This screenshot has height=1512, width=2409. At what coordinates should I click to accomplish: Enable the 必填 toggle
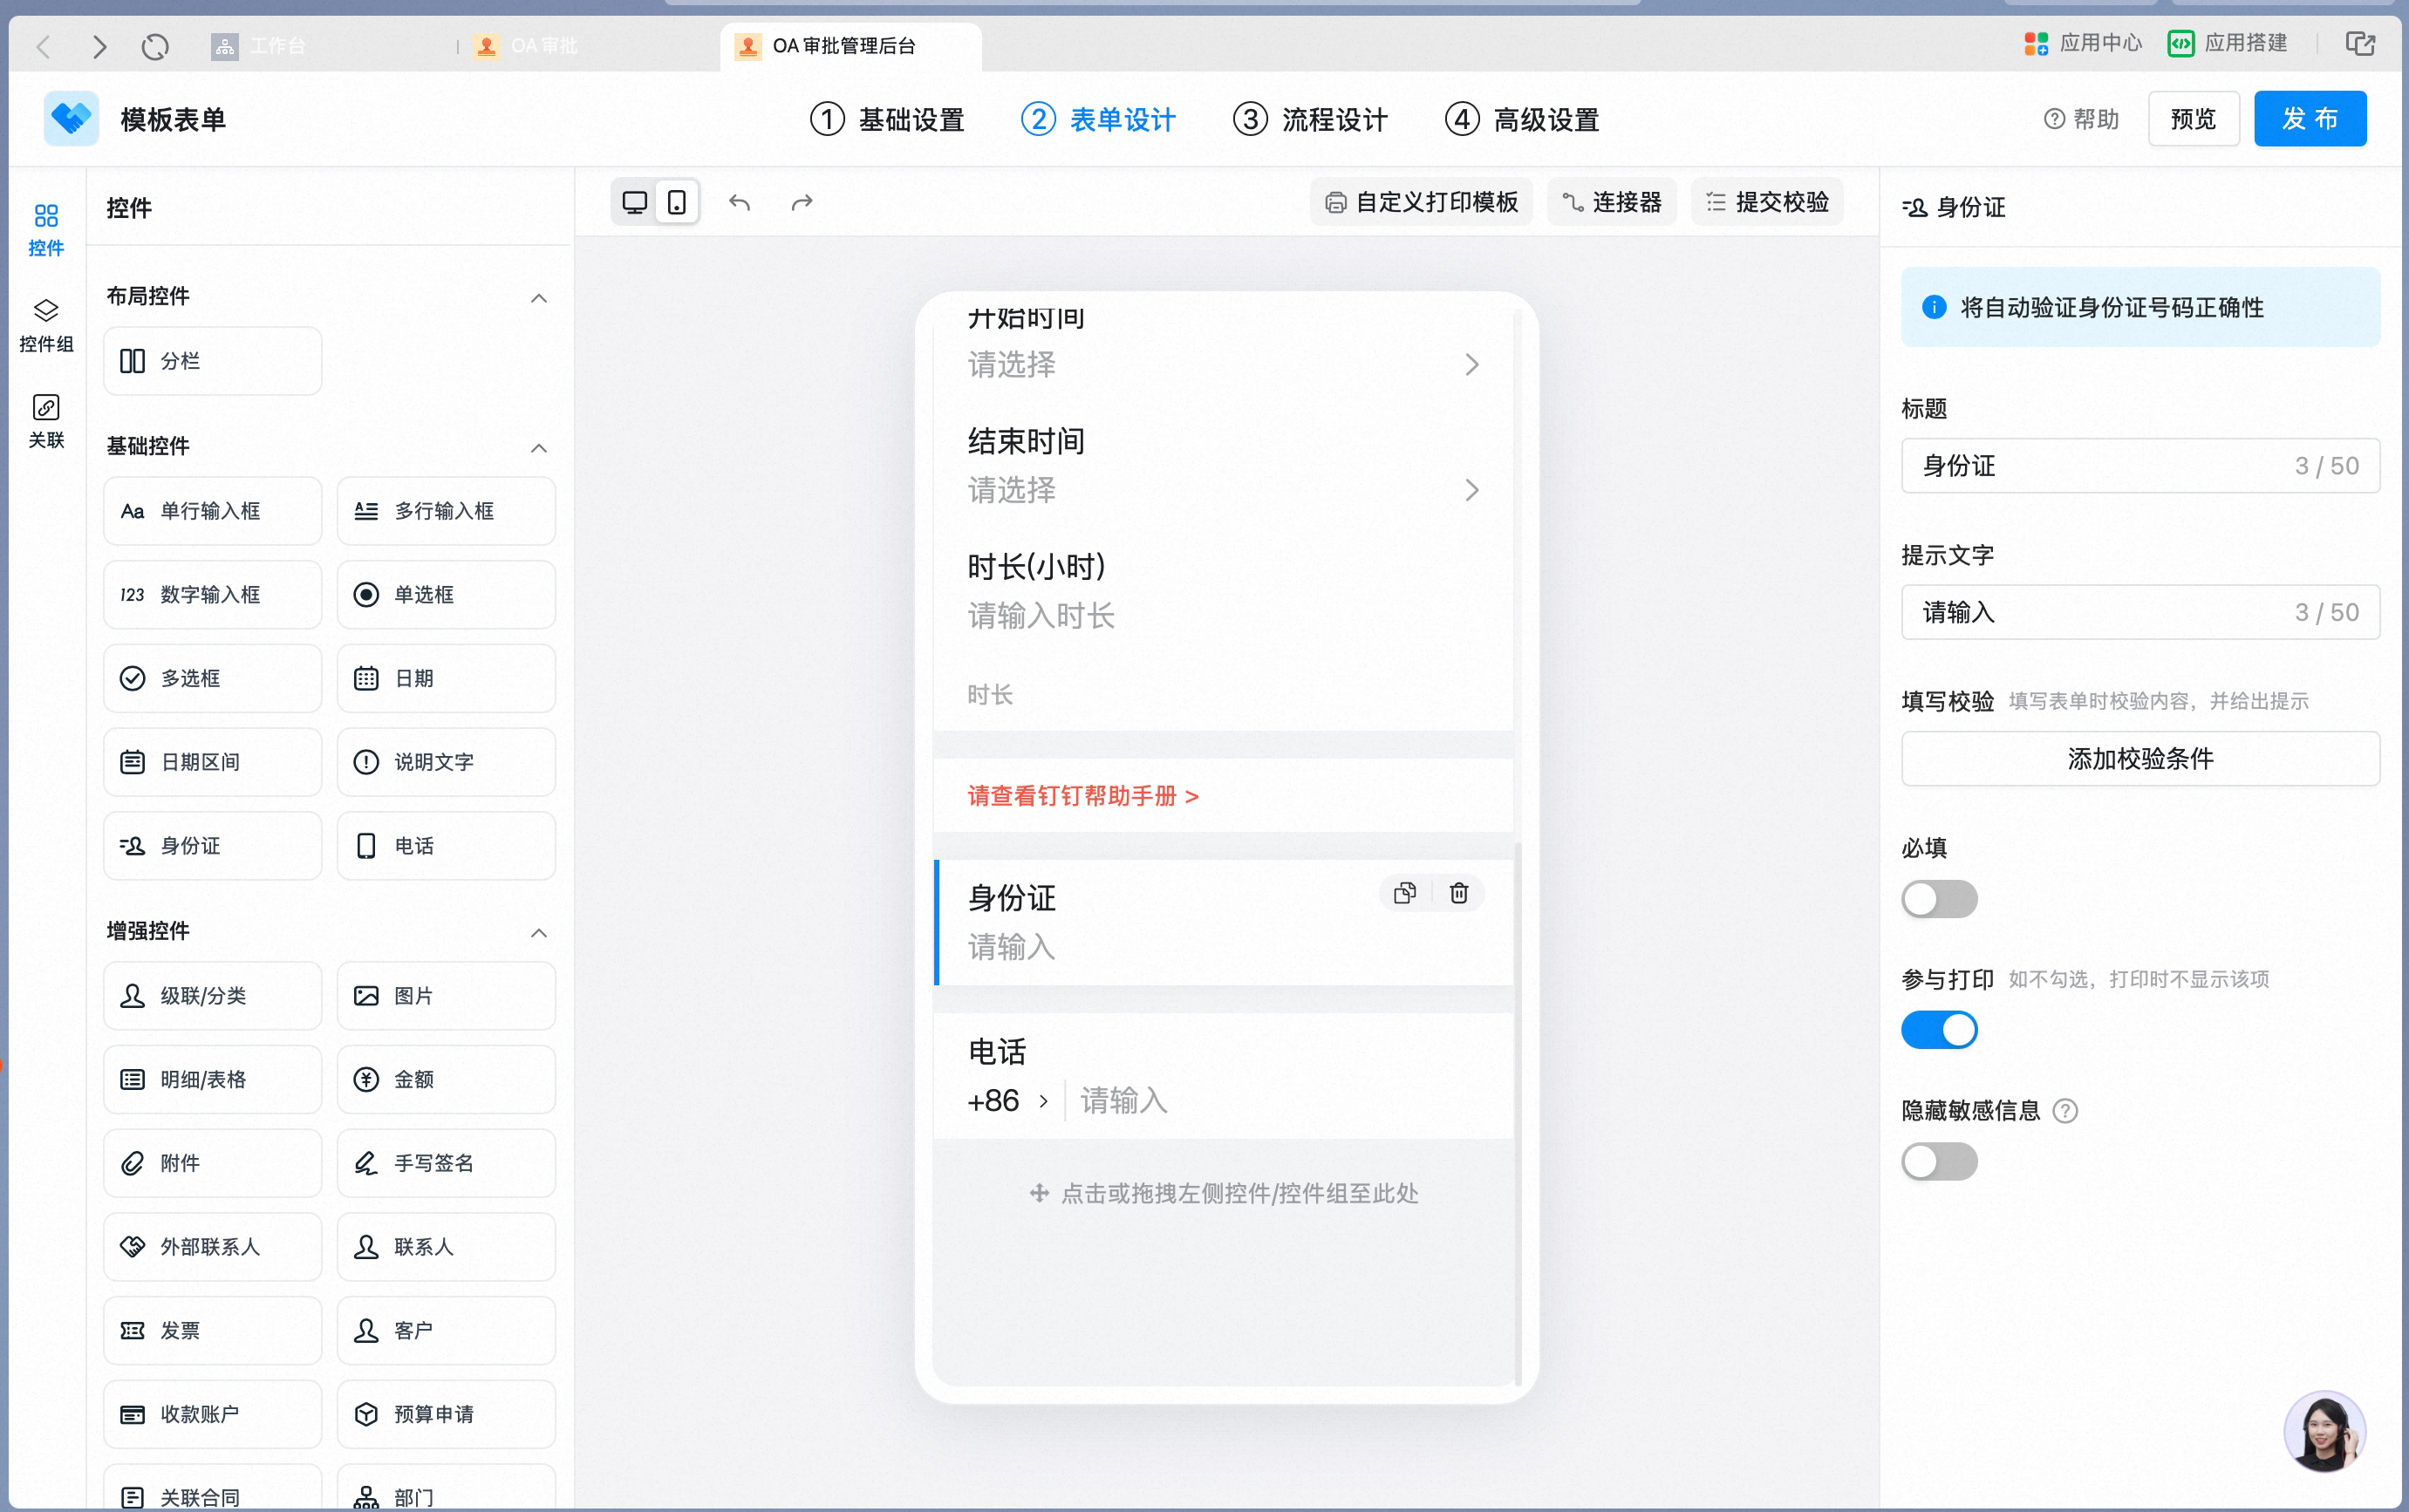(x=1939, y=899)
